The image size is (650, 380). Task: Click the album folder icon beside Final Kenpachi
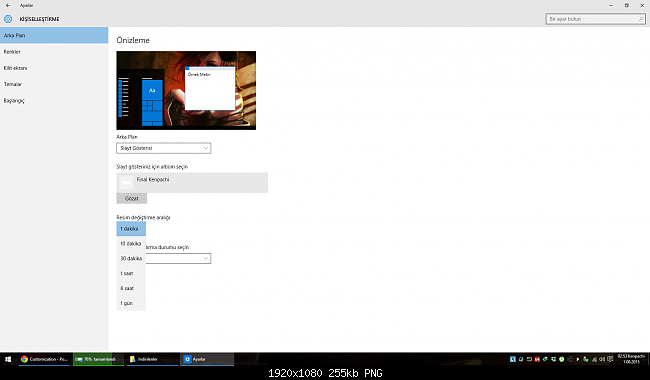tap(126, 183)
